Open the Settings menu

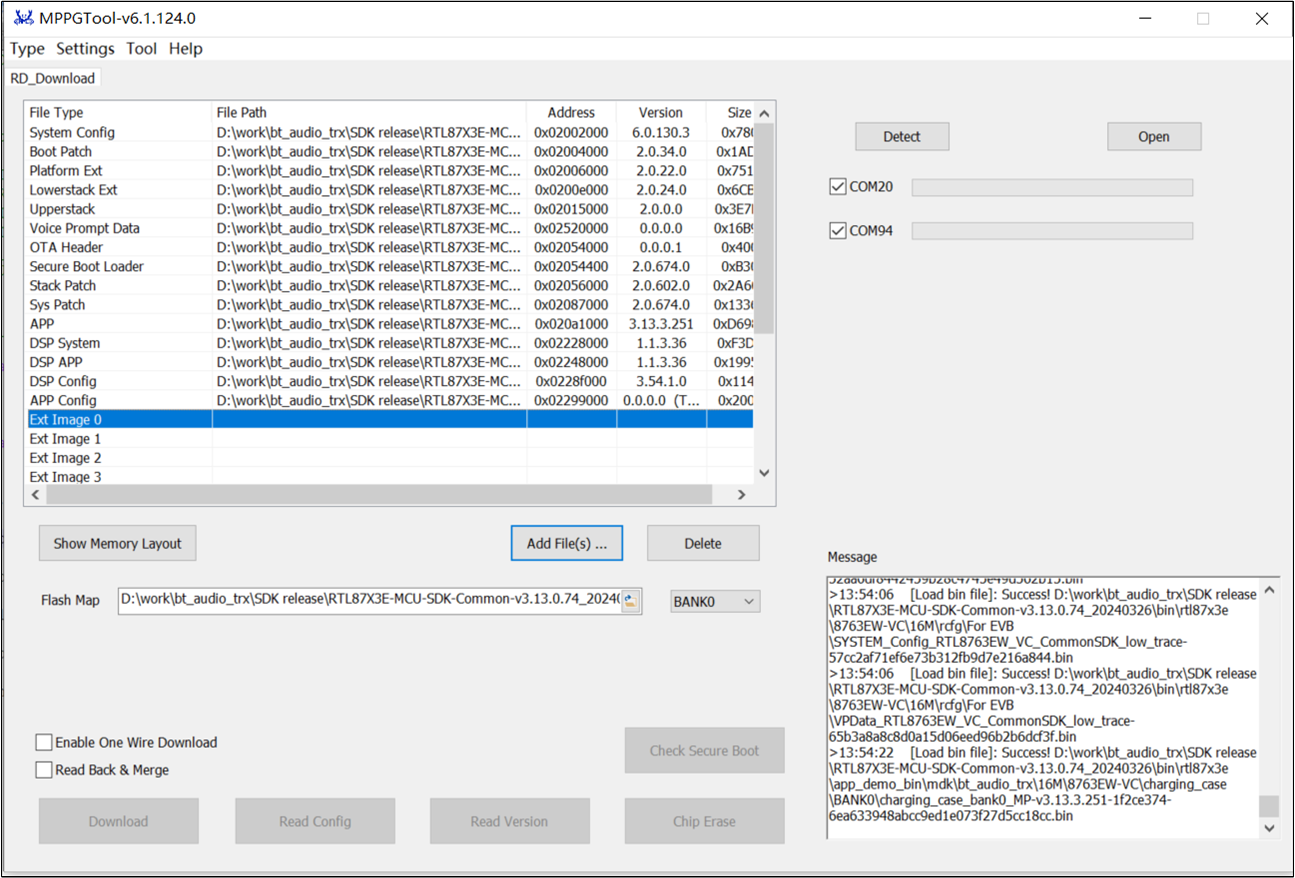(85, 49)
